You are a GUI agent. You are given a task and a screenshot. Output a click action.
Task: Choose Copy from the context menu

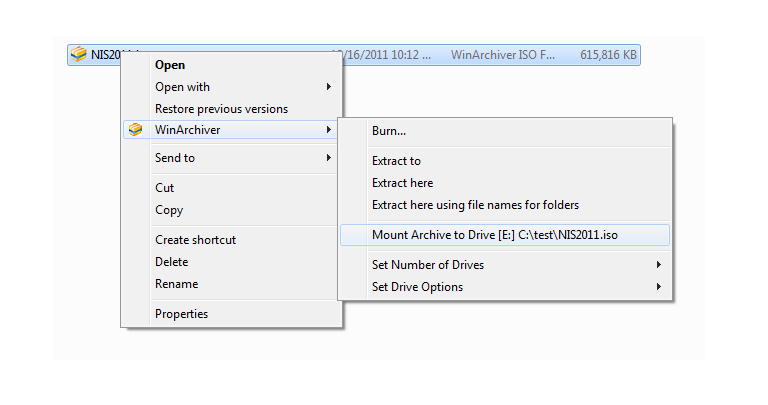[x=169, y=210]
